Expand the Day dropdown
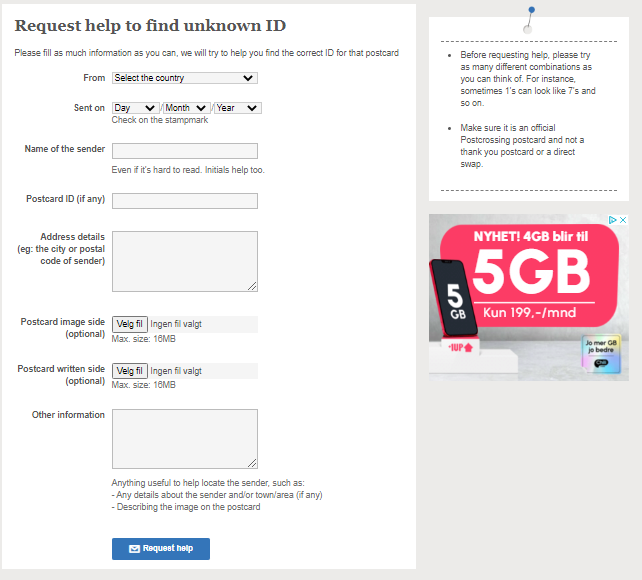Image resolution: width=642 pixels, height=580 pixels. (135, 108)
